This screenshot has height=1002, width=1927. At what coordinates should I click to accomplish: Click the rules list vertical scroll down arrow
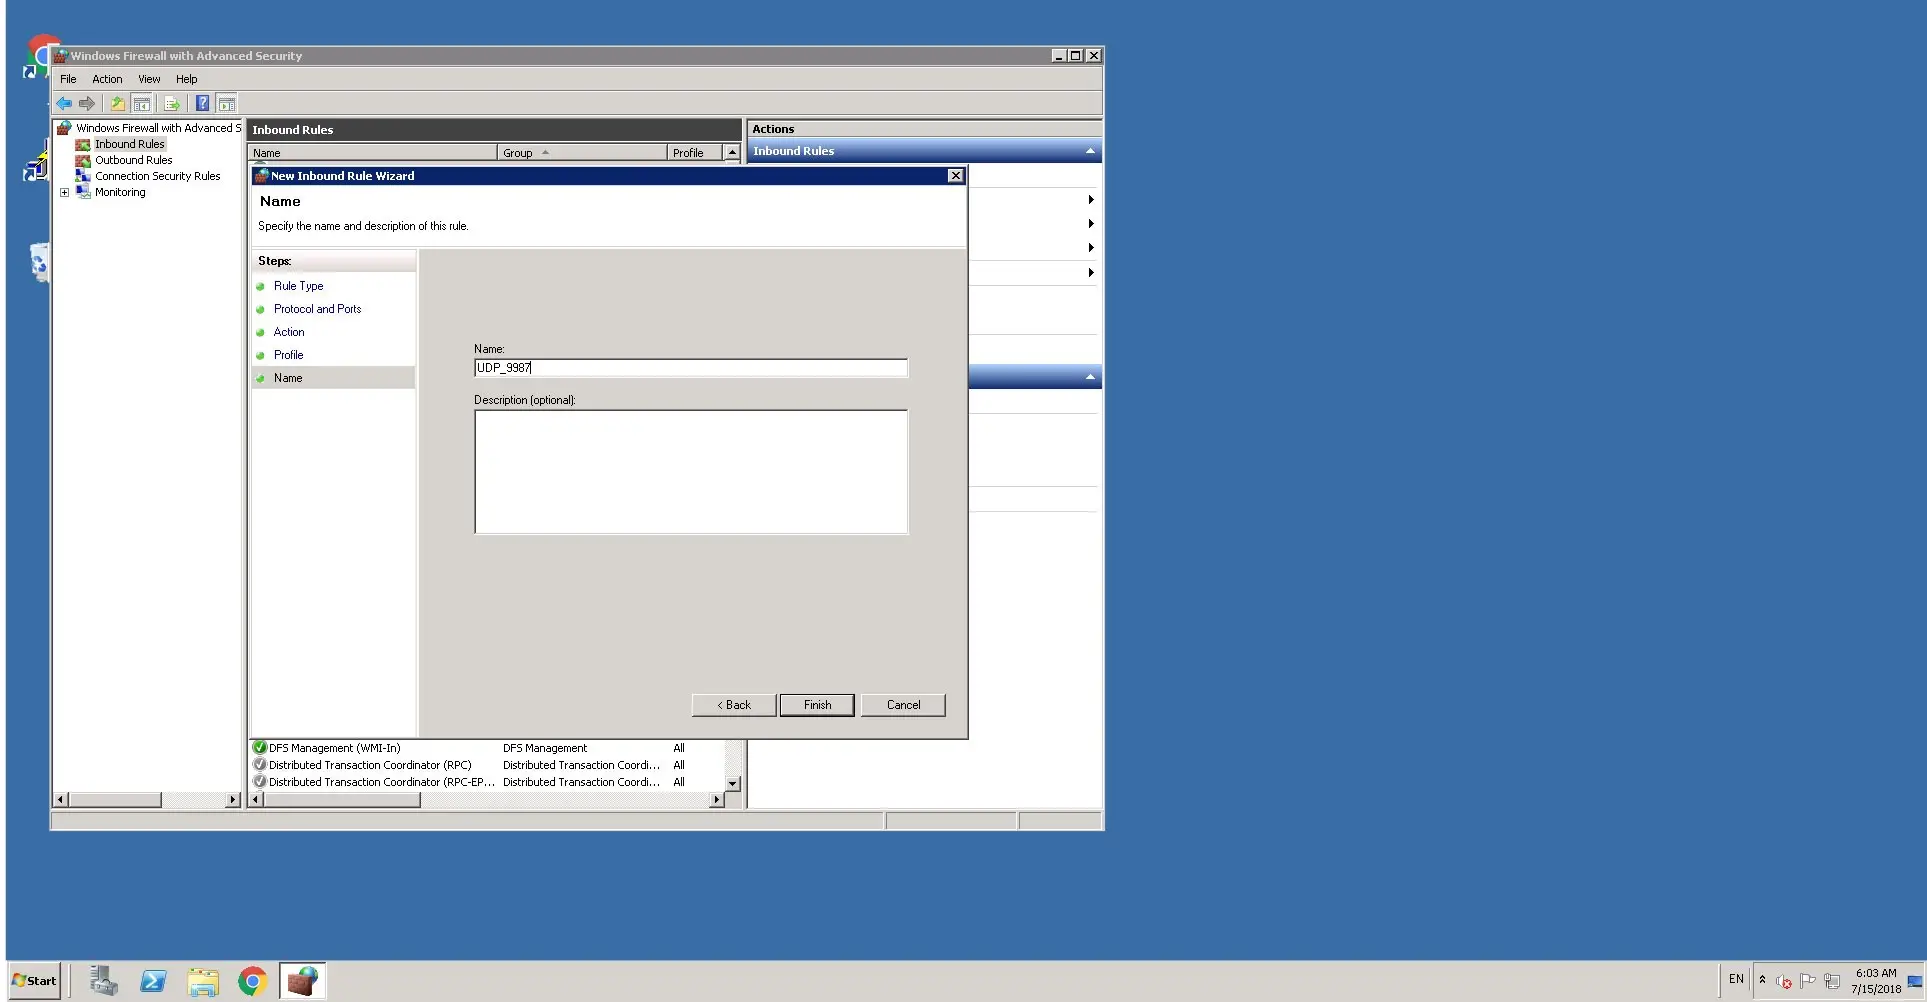[x=732, y=784]
